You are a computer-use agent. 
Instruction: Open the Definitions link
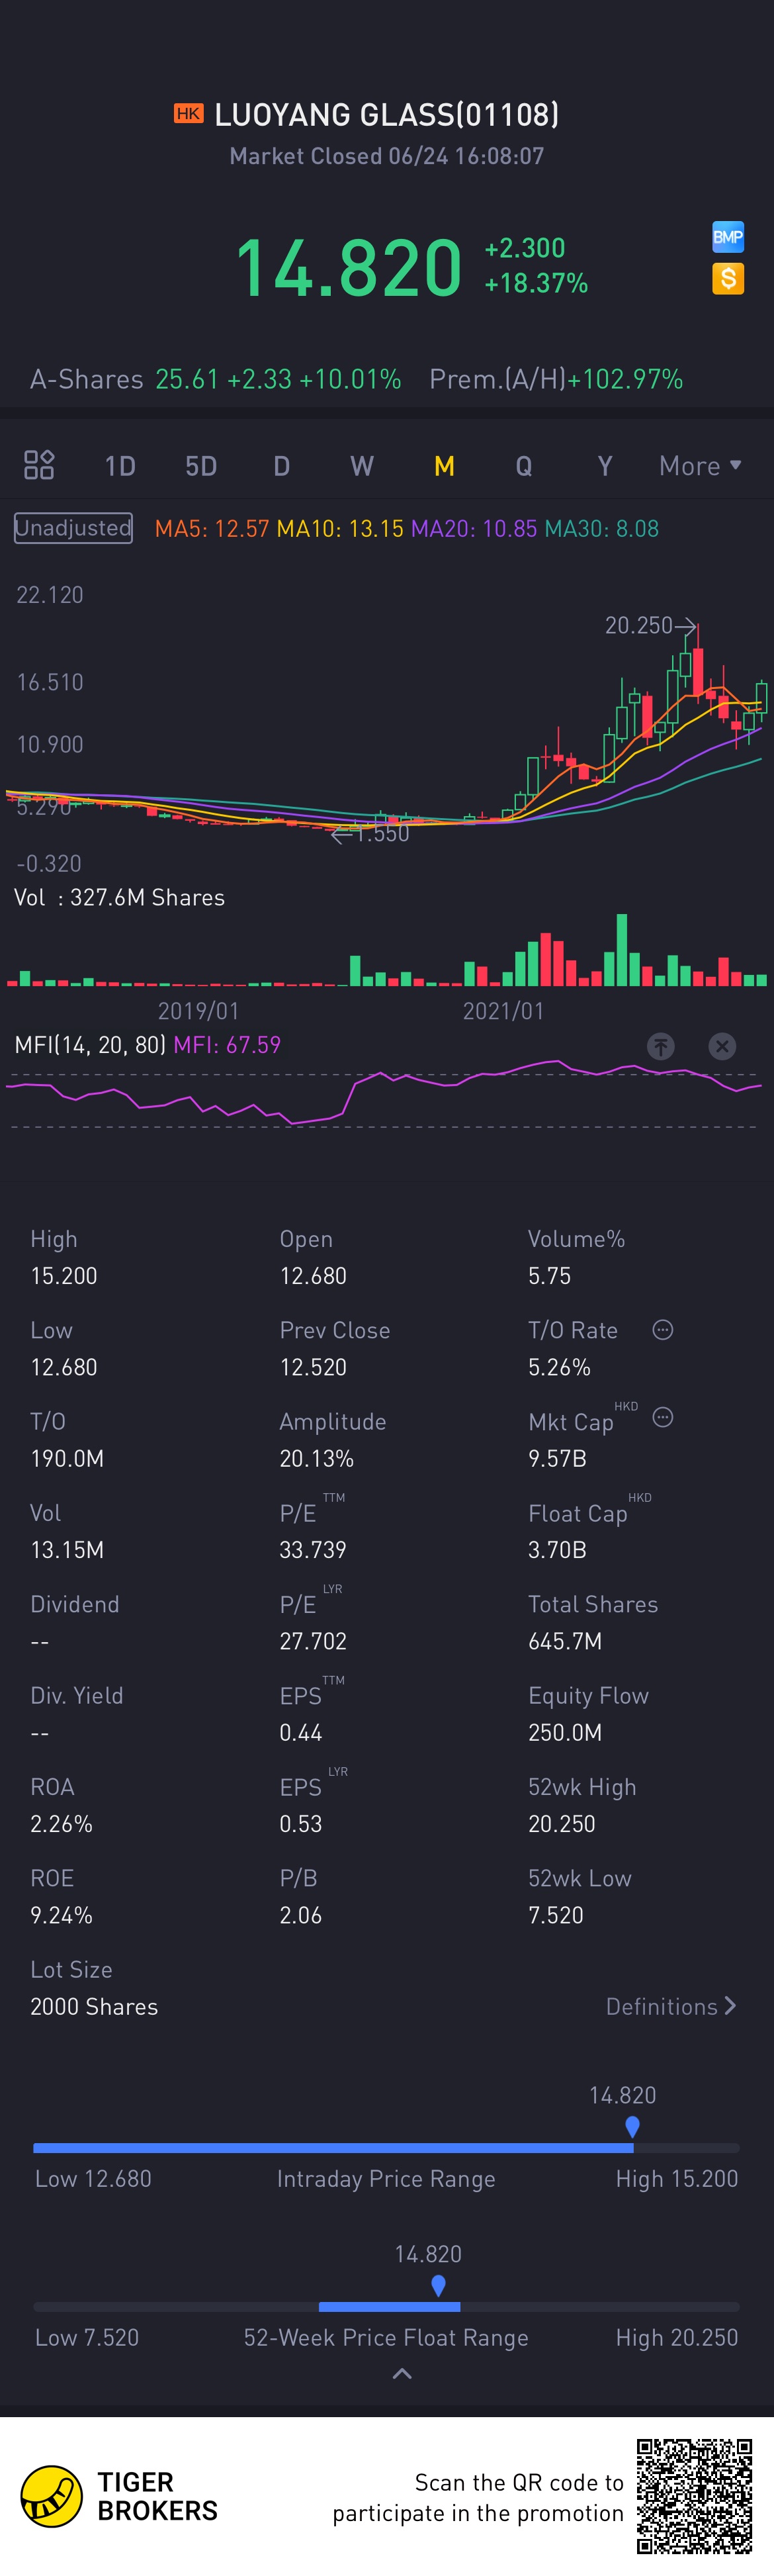coord(671,2007)
